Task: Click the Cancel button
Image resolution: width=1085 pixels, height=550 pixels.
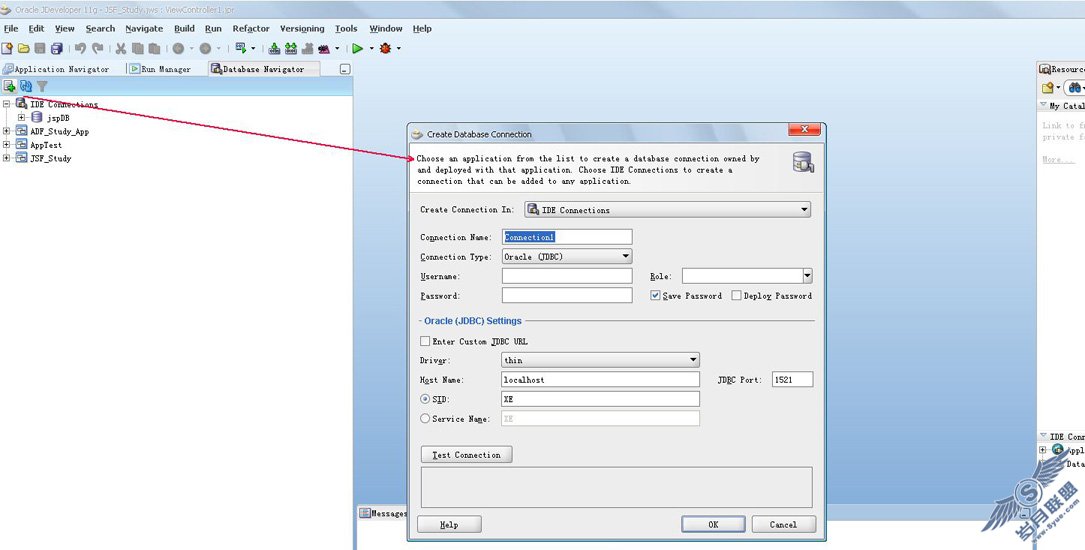Action: click(783, 524)
